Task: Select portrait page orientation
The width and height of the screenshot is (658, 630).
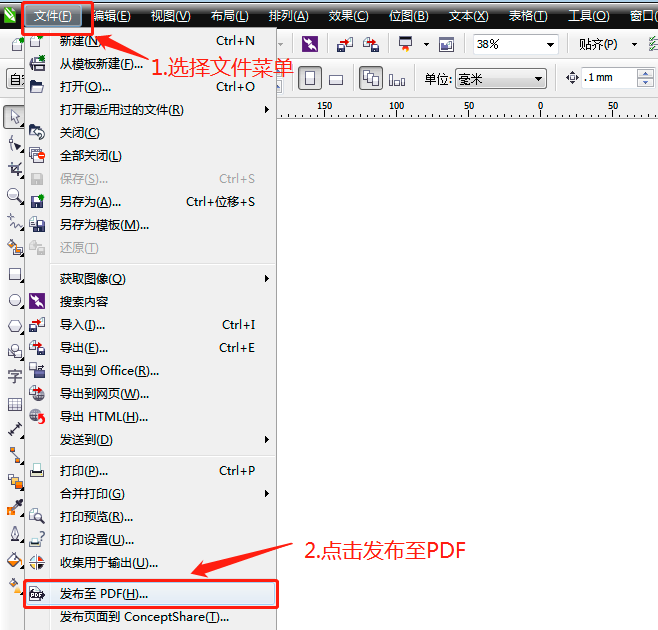Action: 310,78
